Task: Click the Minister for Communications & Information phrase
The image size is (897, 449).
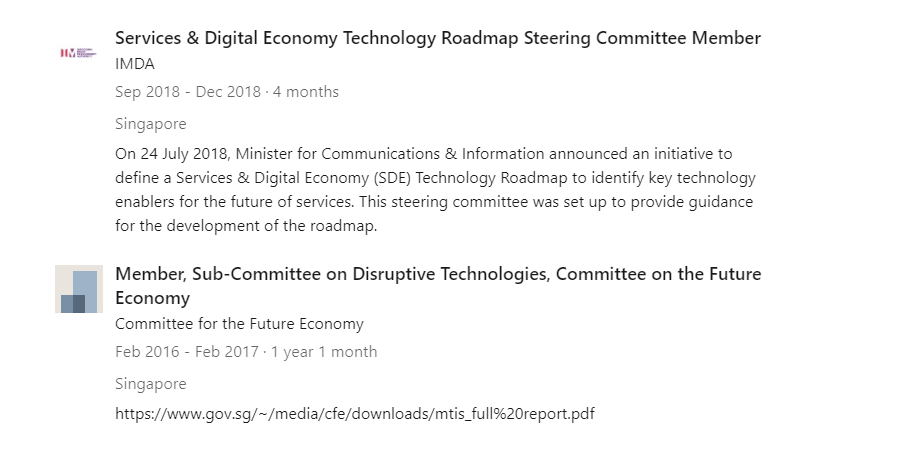Action: (390, 154)
